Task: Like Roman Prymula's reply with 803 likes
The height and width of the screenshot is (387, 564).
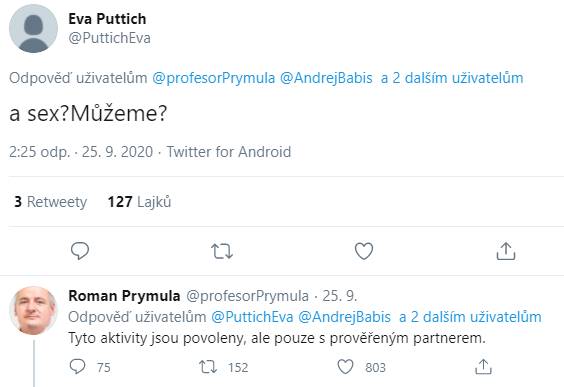Action: [361, 367]
